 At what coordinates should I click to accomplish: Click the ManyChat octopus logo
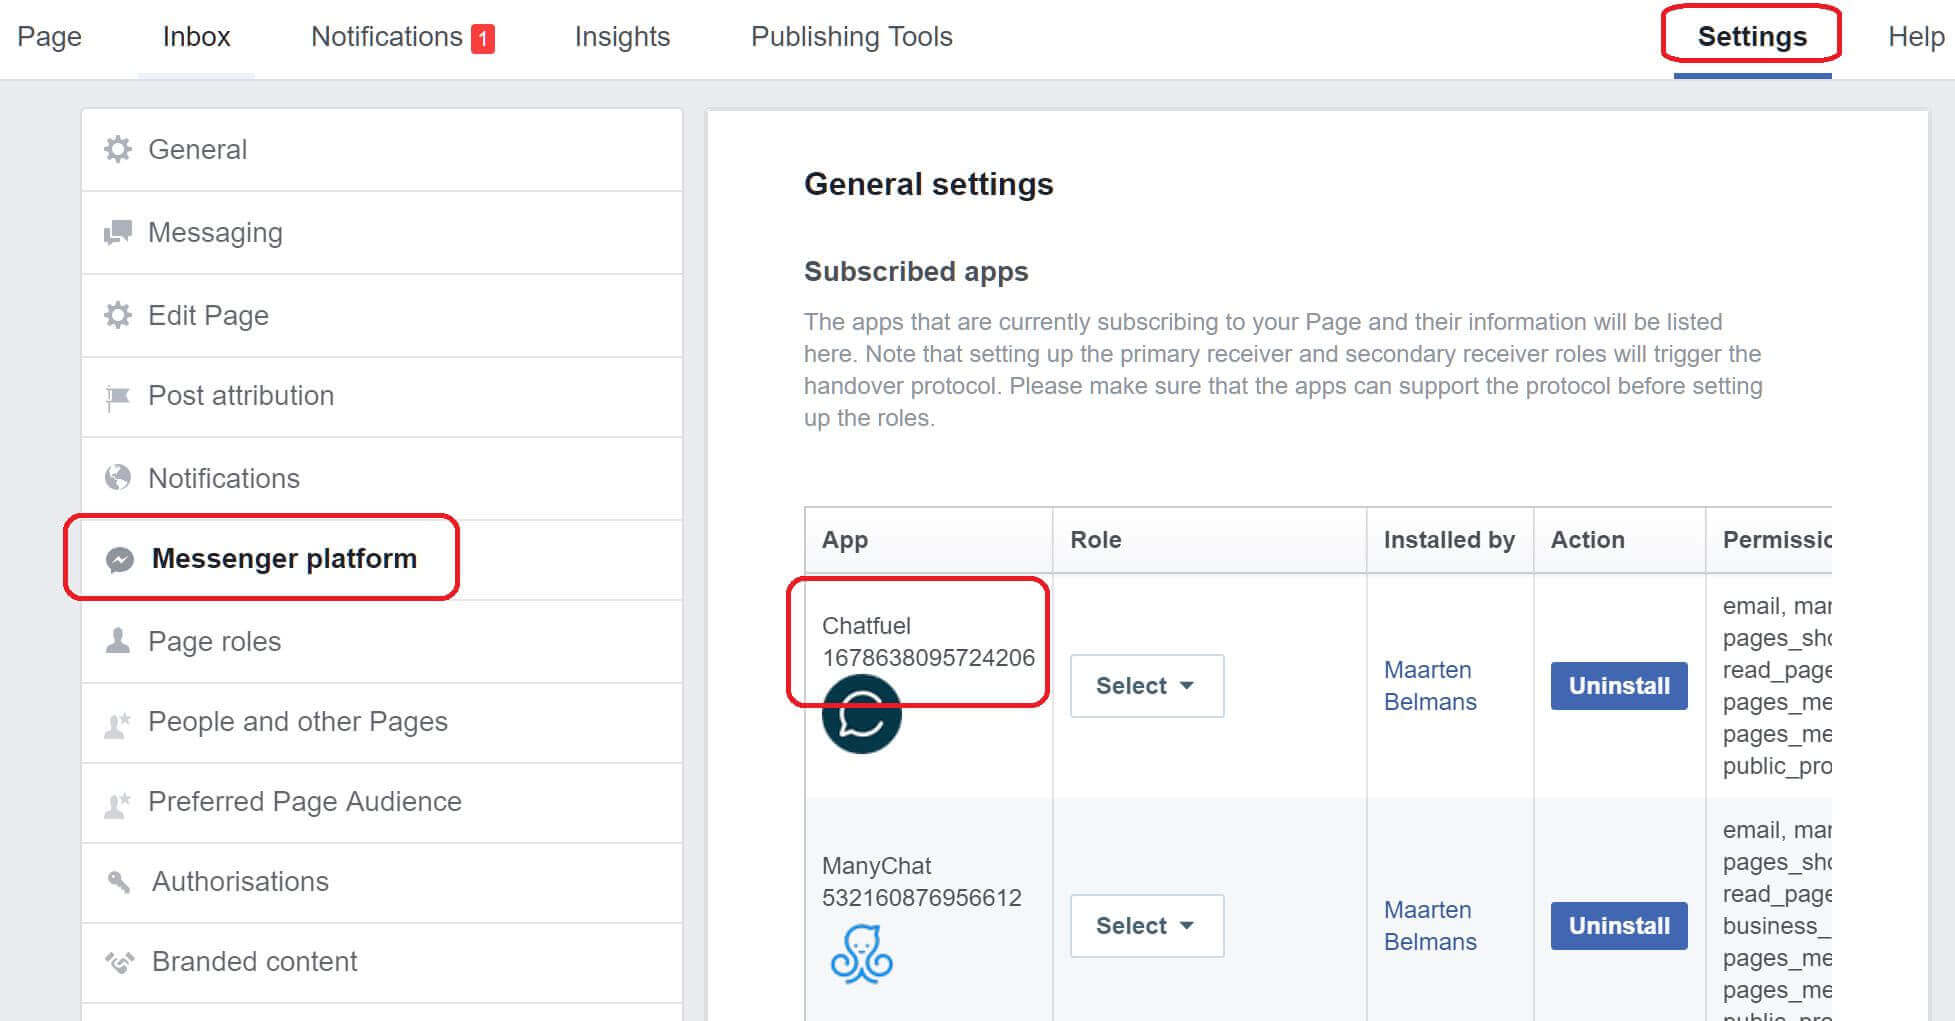click(862, 955)
